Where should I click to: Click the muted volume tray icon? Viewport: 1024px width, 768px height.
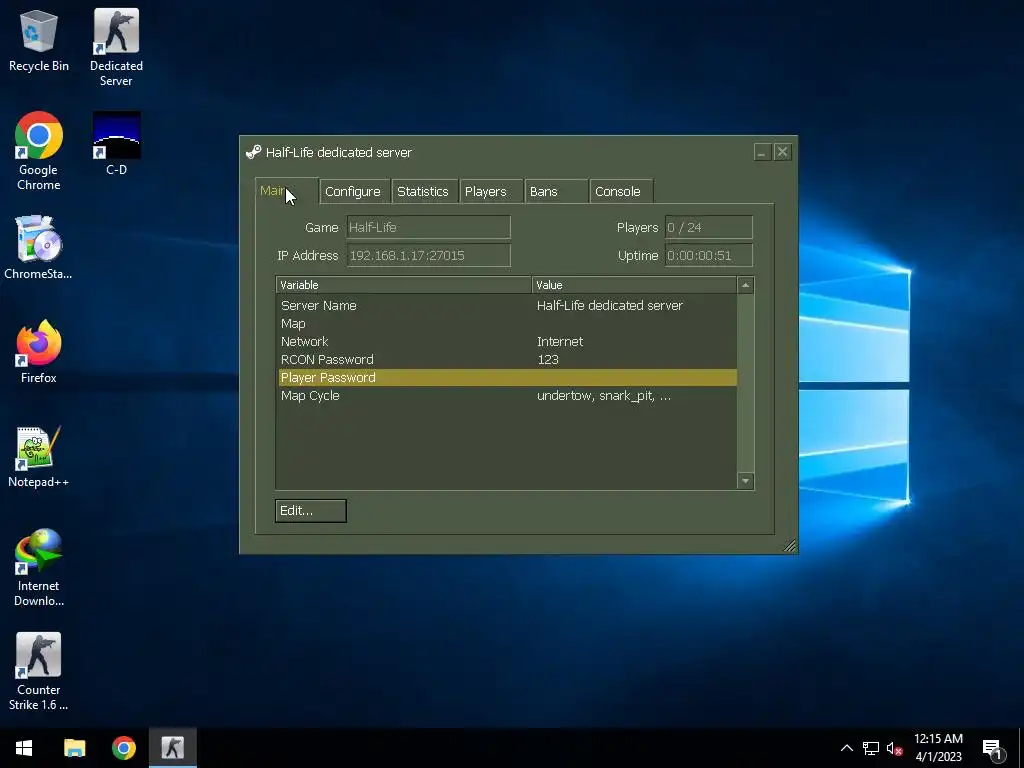click(x=894, y=748)
